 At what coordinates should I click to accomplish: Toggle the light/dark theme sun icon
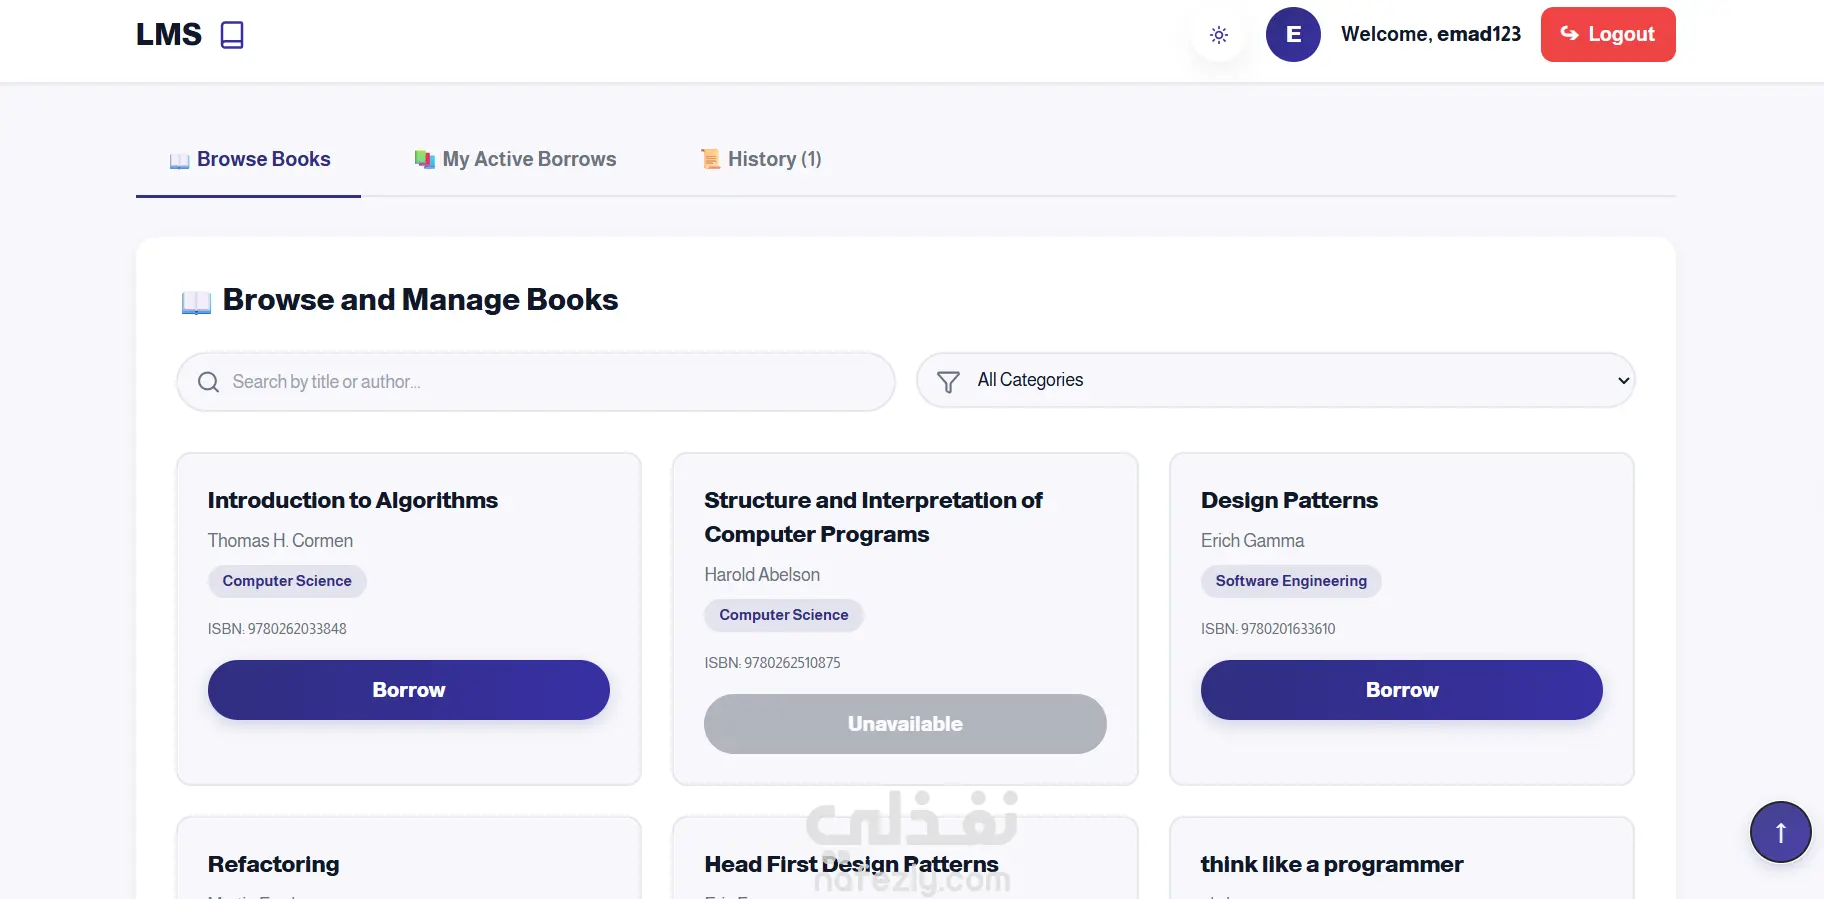[x=1218, y=35]
